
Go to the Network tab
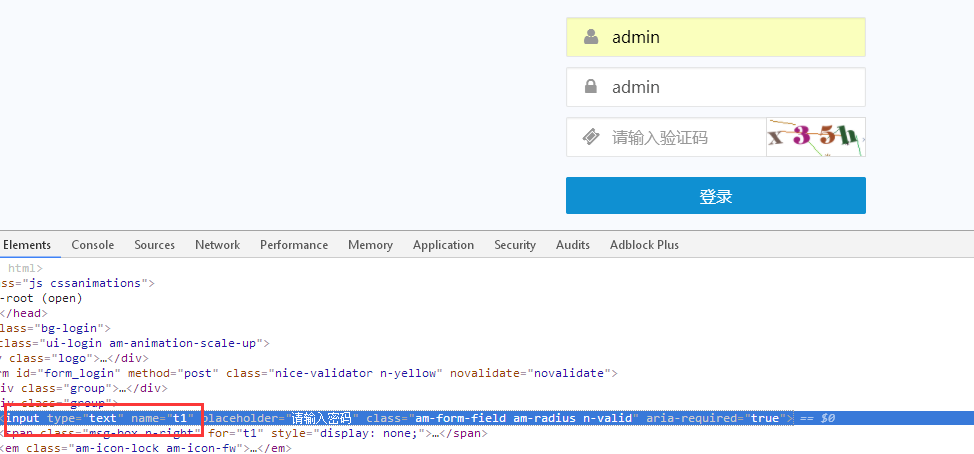point(217,245)
